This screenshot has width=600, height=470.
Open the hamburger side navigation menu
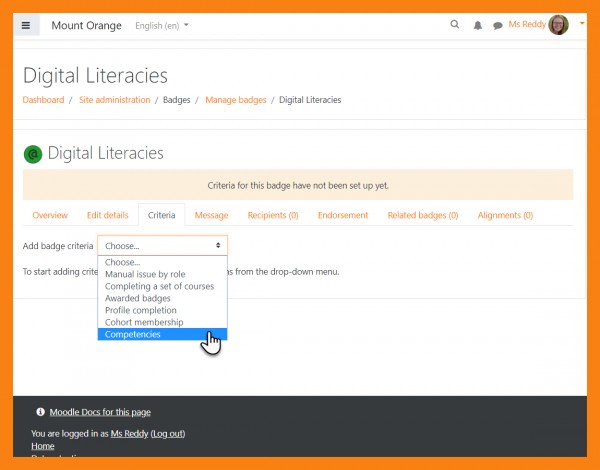coord(26,25)
